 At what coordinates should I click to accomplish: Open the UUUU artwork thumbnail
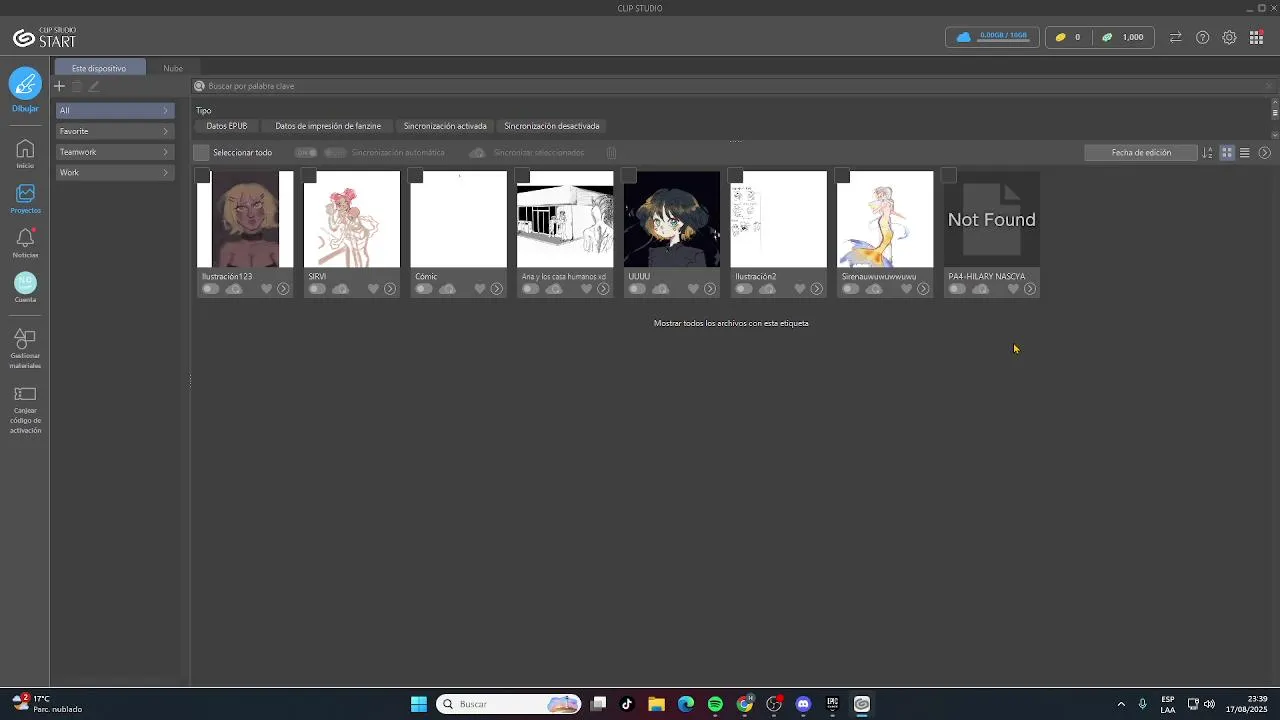click(672, 219)
